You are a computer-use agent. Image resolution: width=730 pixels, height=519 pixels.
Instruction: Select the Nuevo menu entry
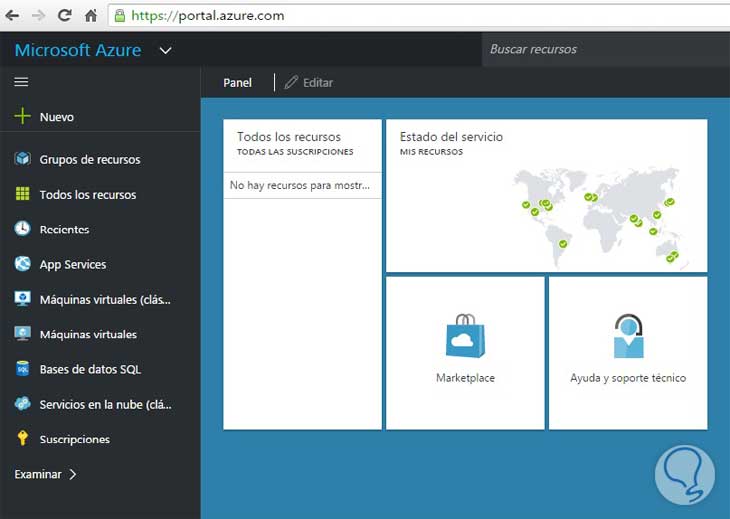57,117
